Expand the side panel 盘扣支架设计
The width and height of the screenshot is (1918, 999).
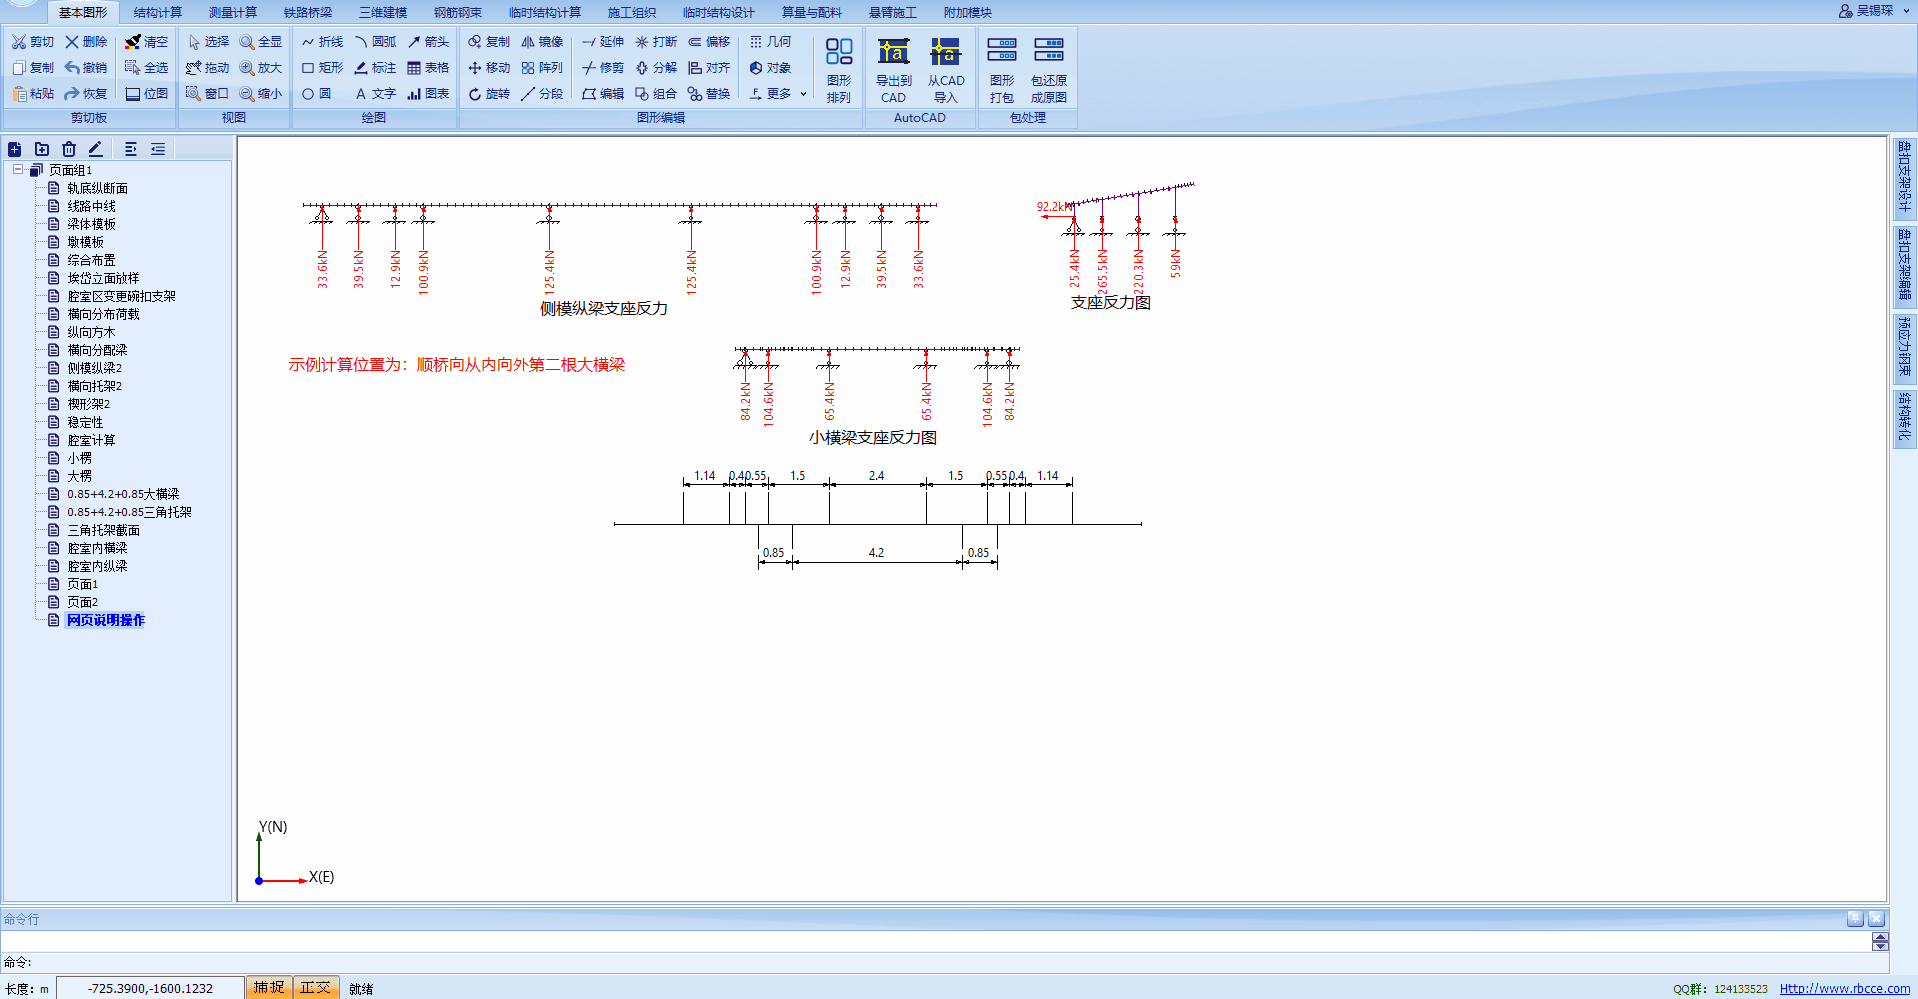click(x=1904, y=177)
